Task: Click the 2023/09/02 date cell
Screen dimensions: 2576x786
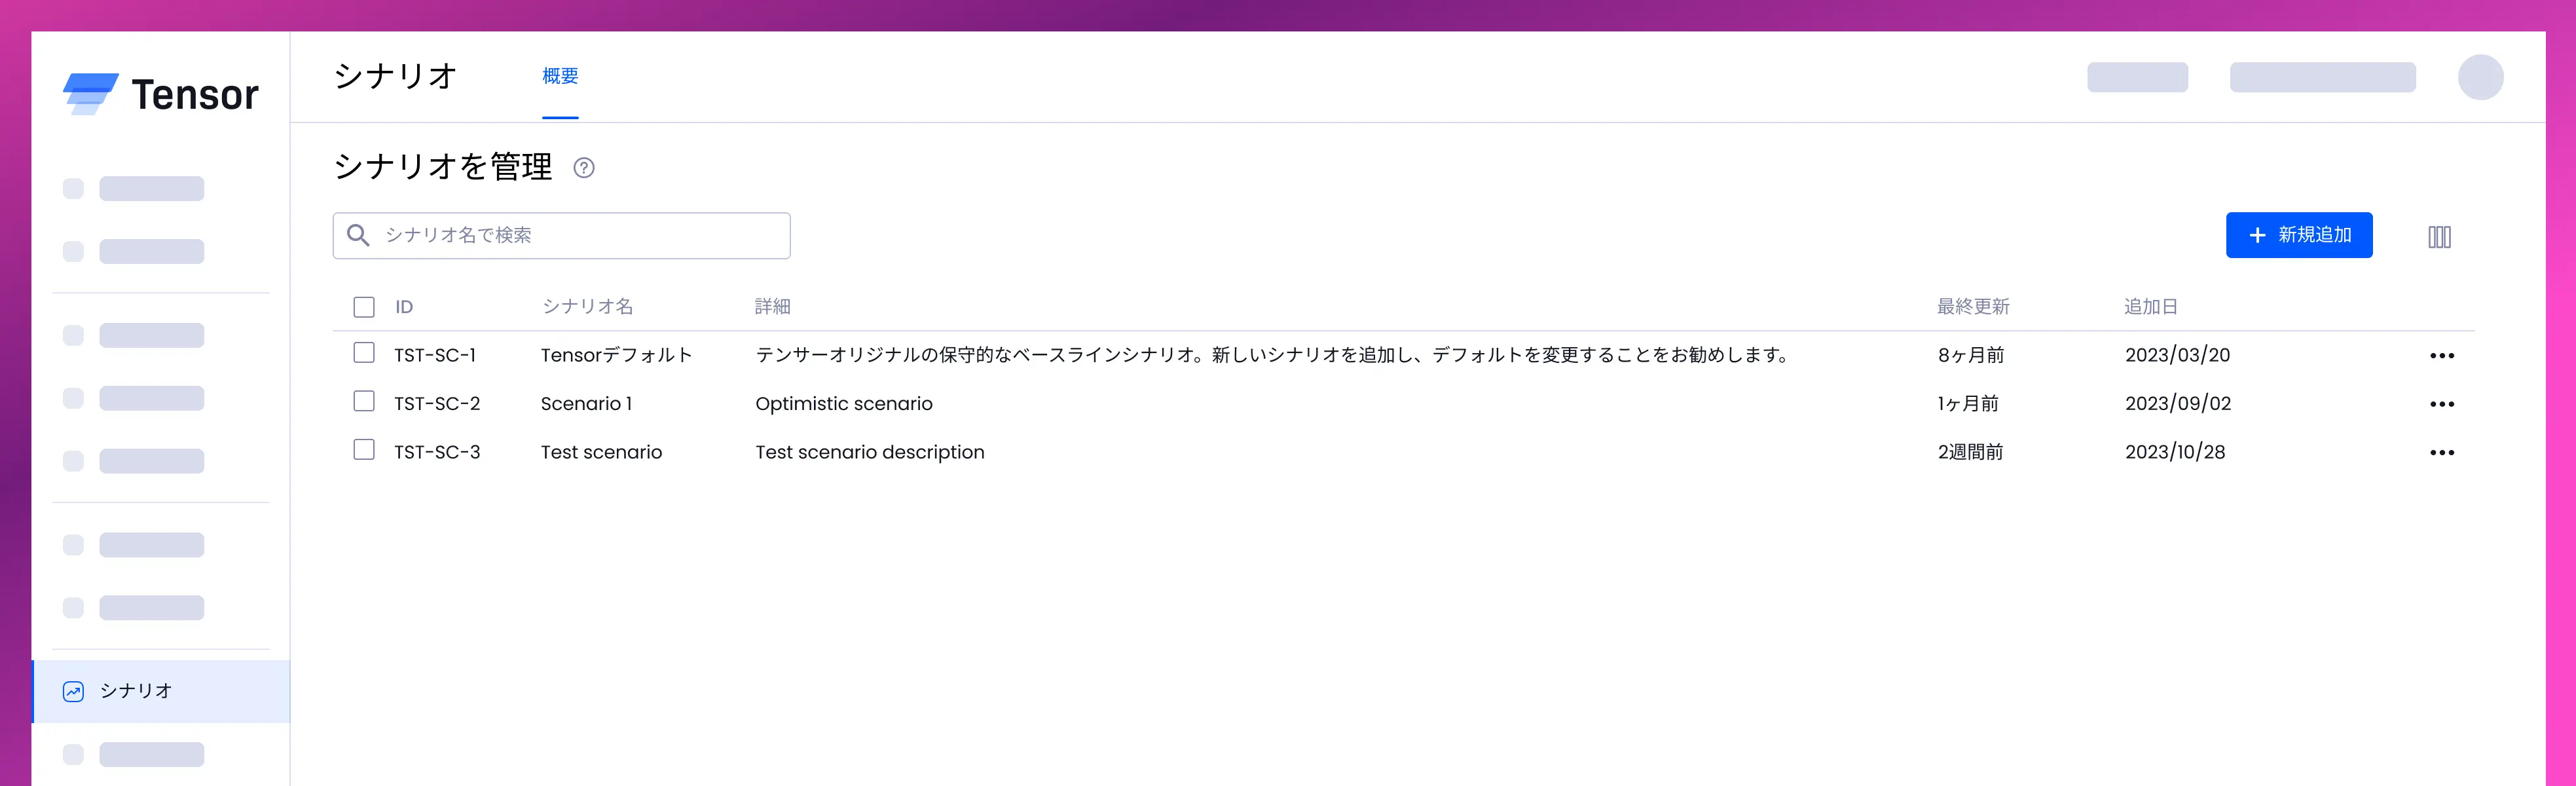Action: point(2178,403)
